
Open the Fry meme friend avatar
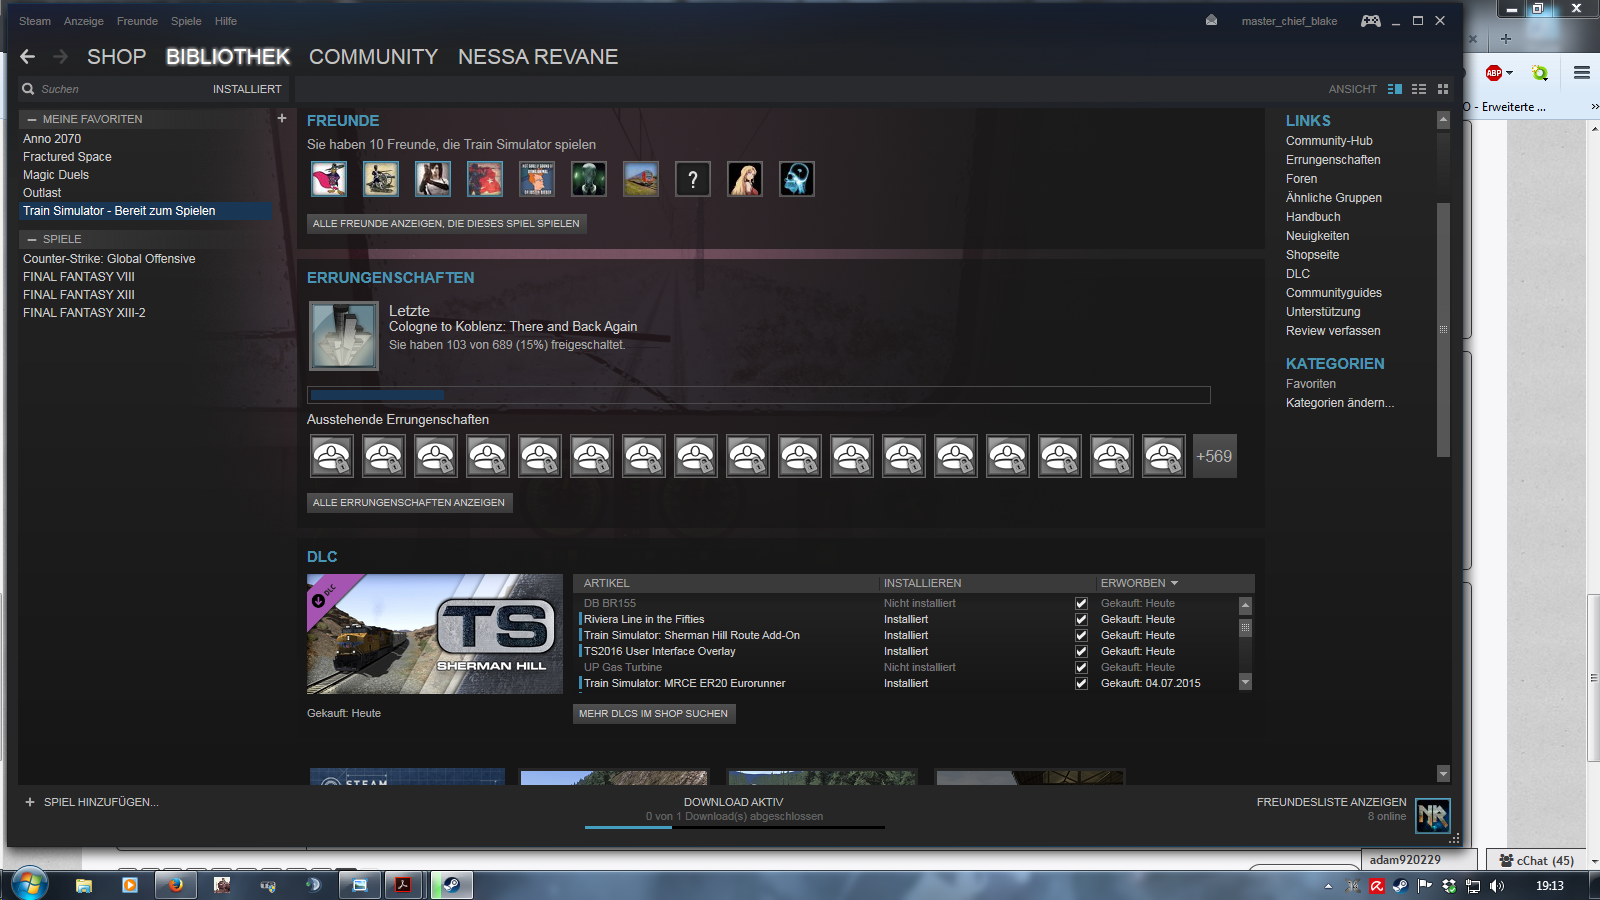(537, 179)
